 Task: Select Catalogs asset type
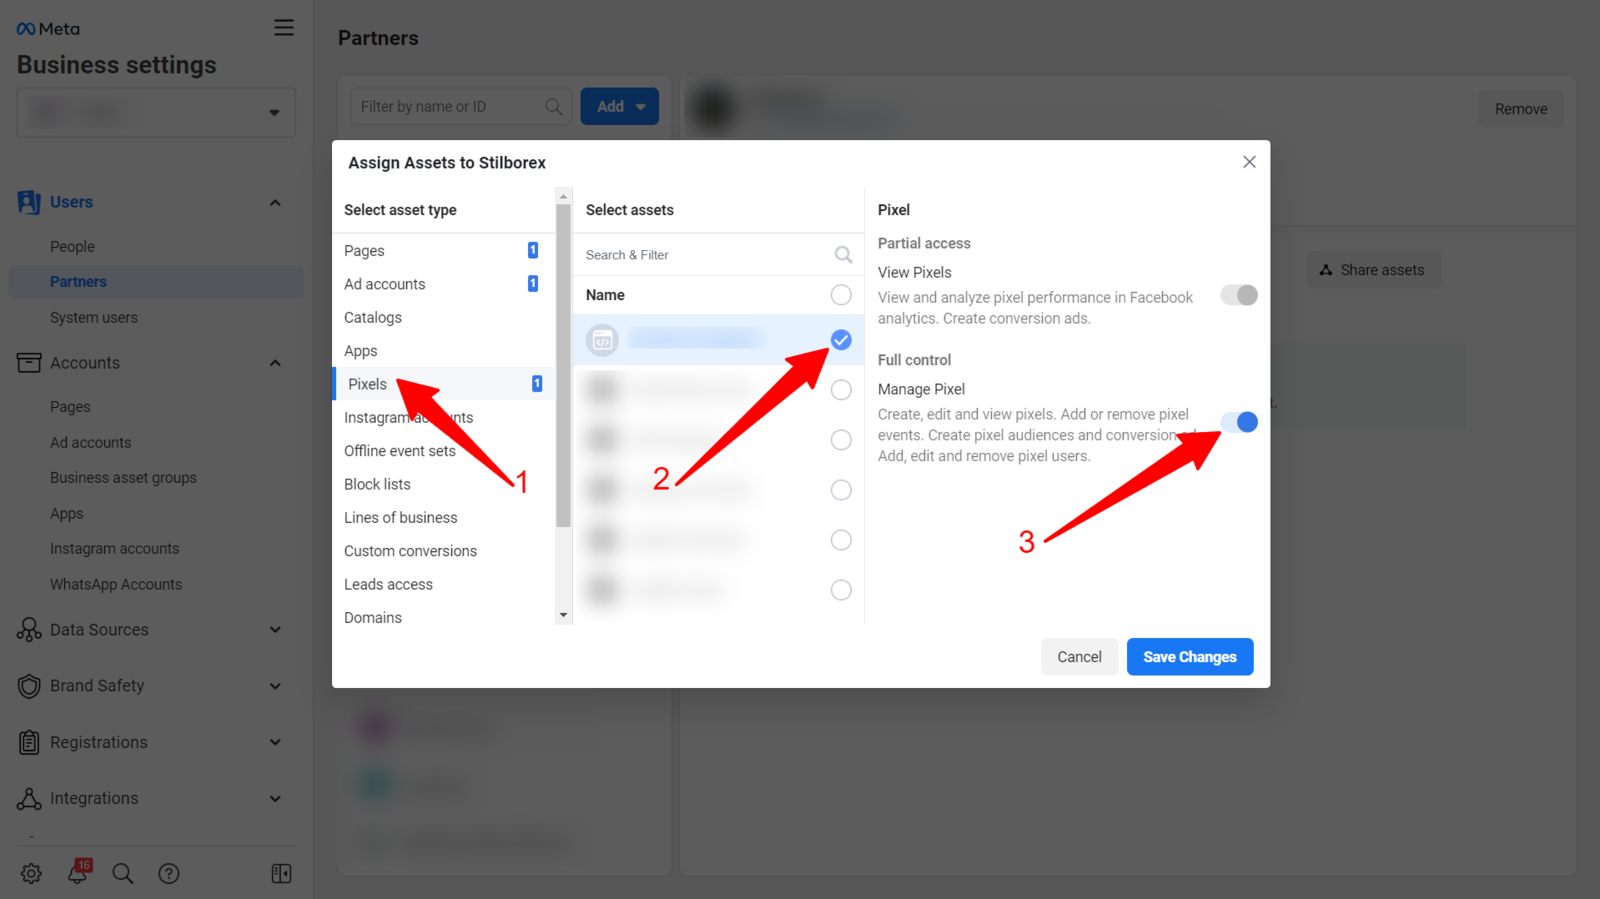[x=373, y=317]
